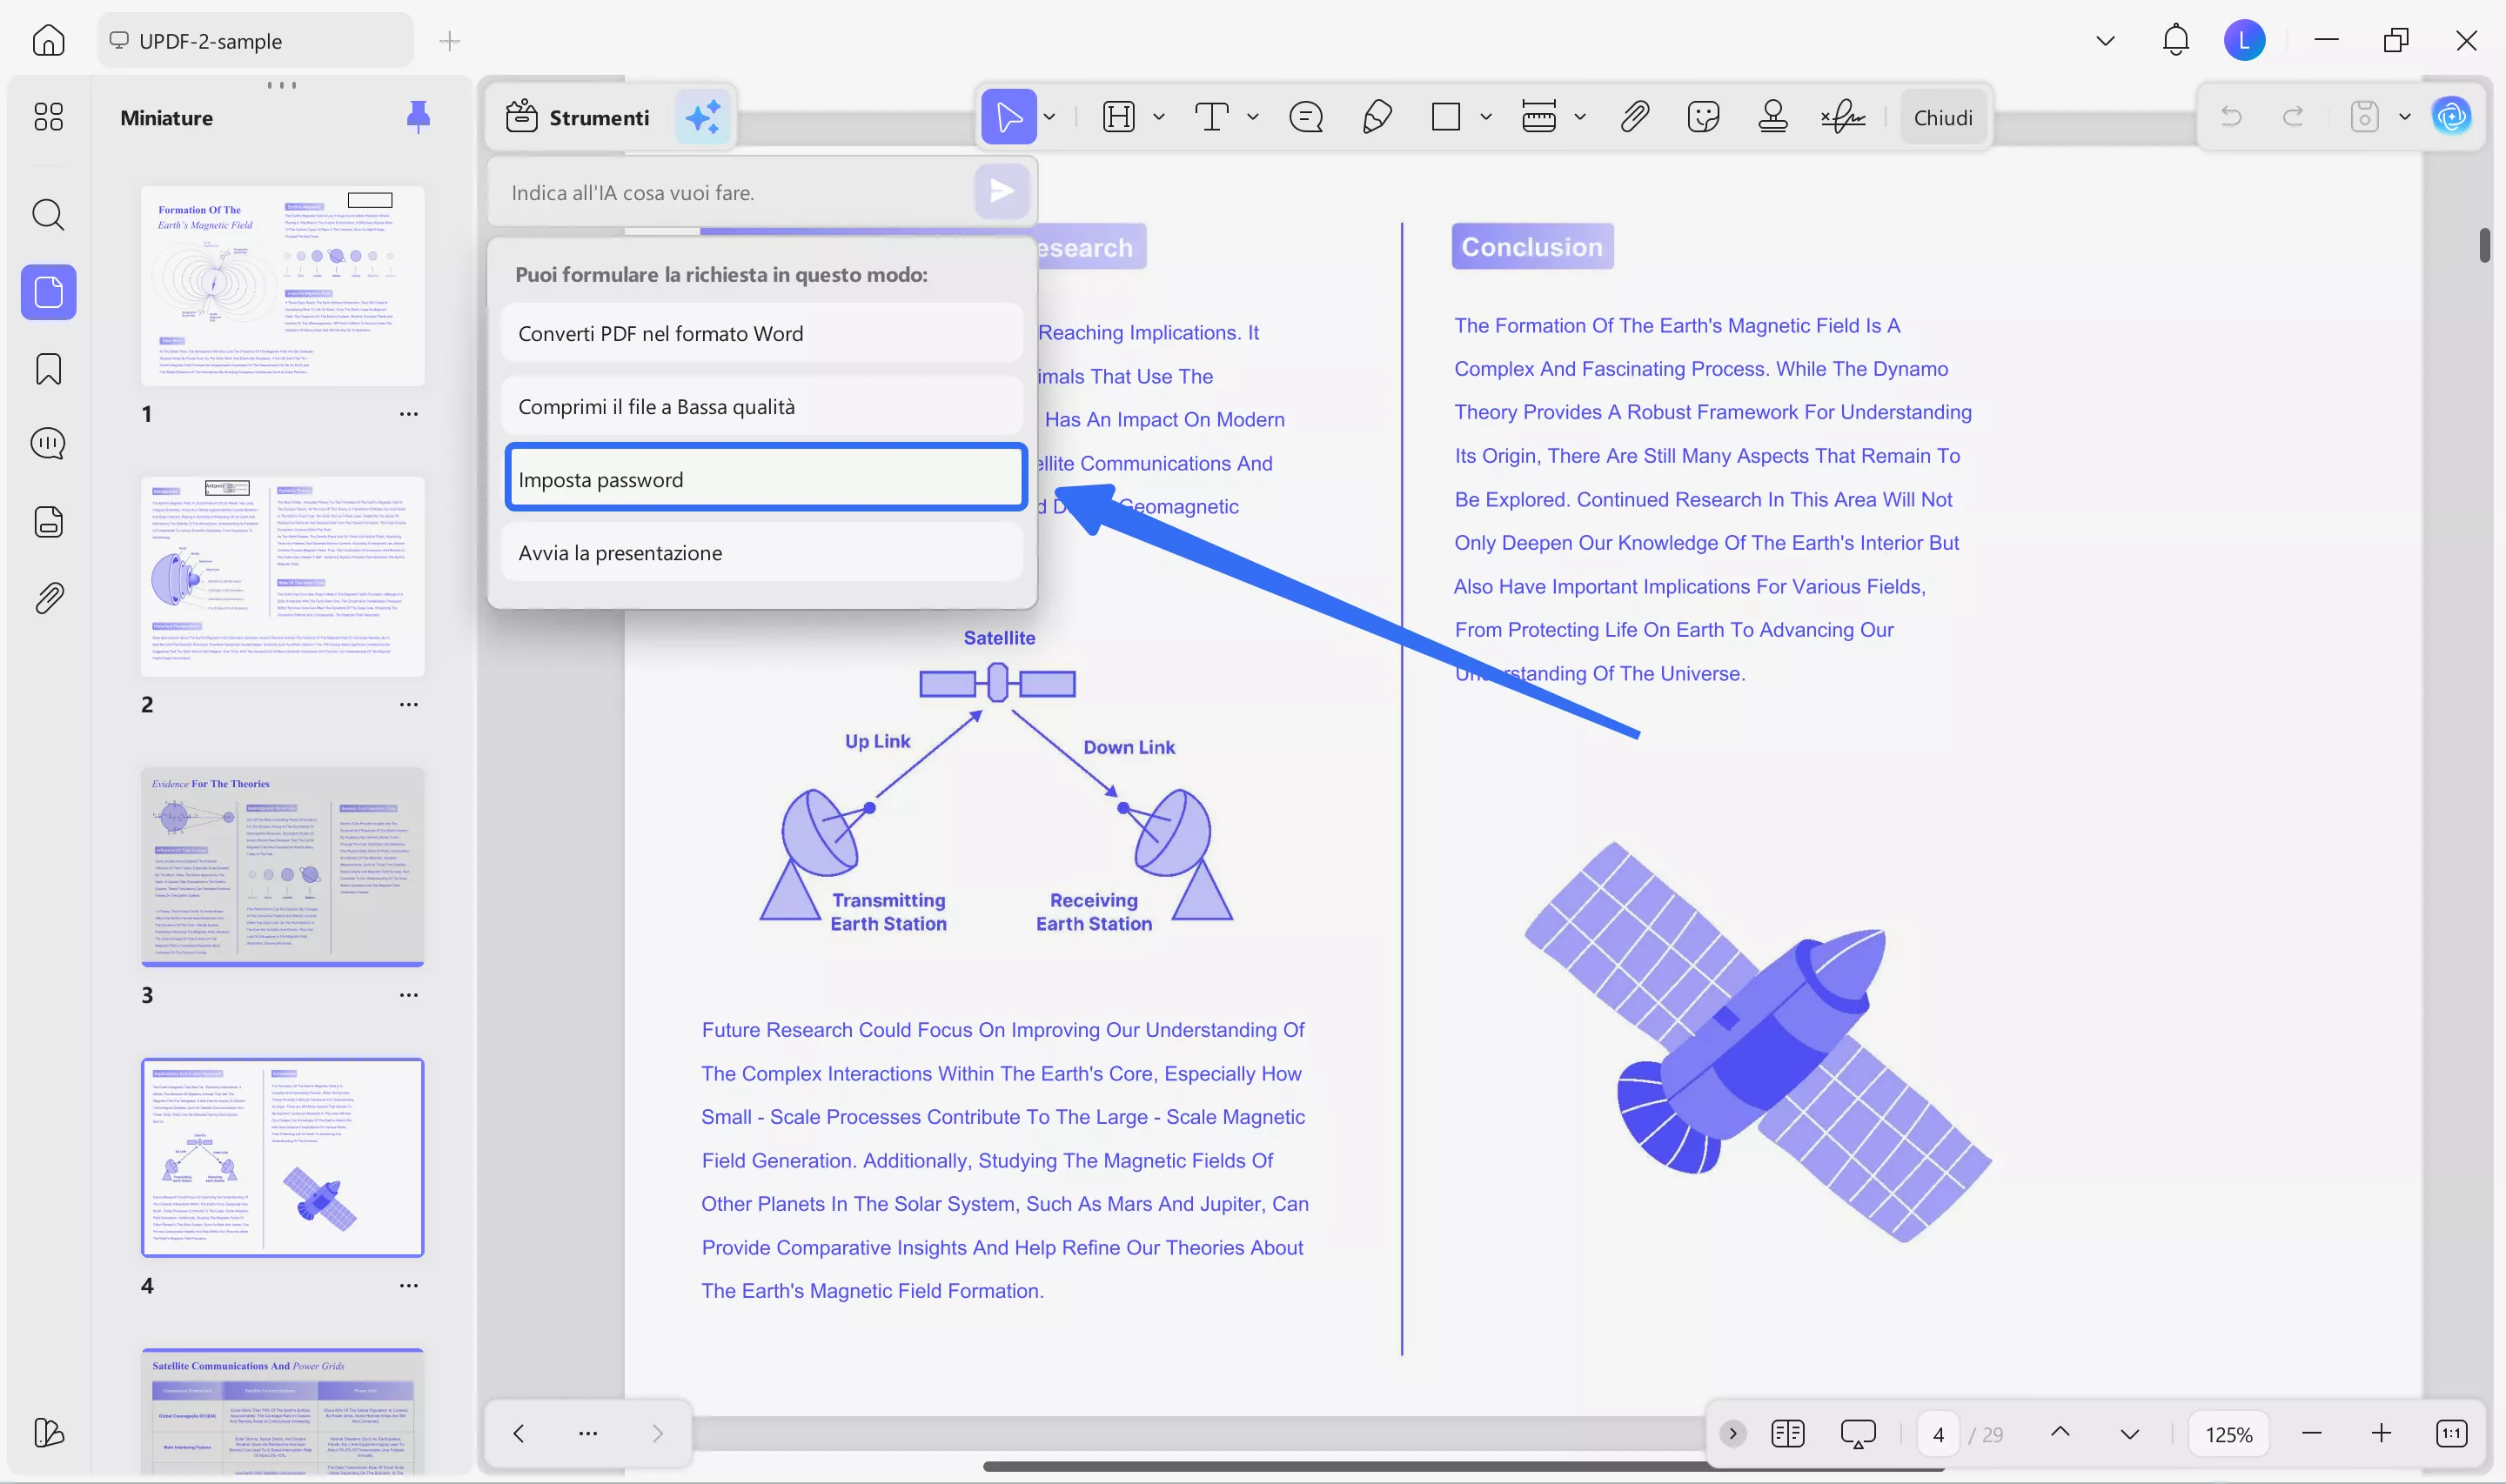
Task: Expand the rectangle shape dropdown arrow
Action: [1485, 117]
